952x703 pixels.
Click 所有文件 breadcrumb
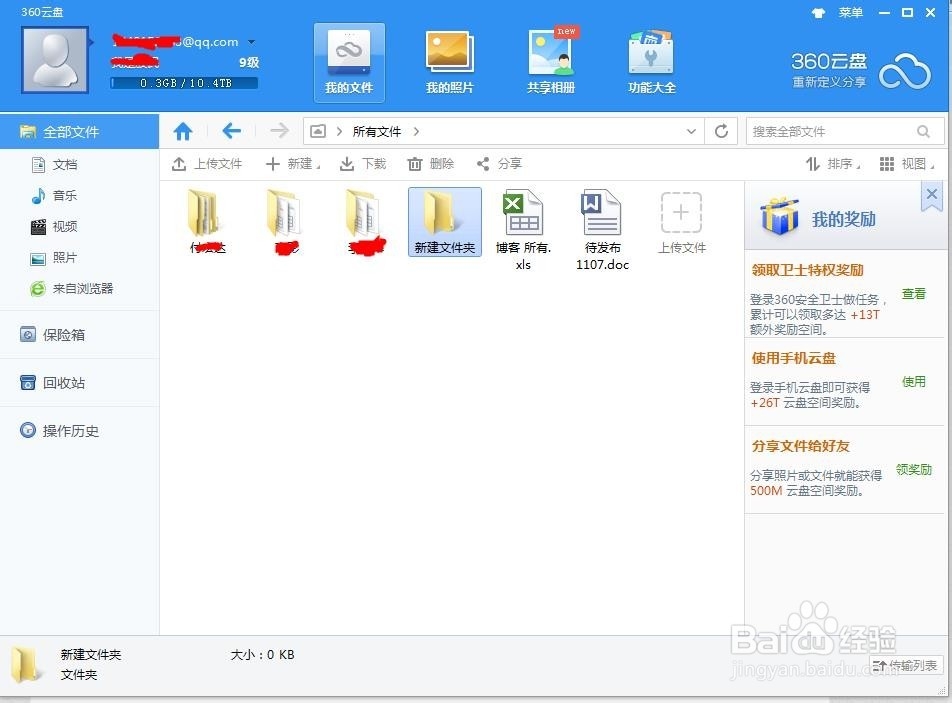pos(376,131)
